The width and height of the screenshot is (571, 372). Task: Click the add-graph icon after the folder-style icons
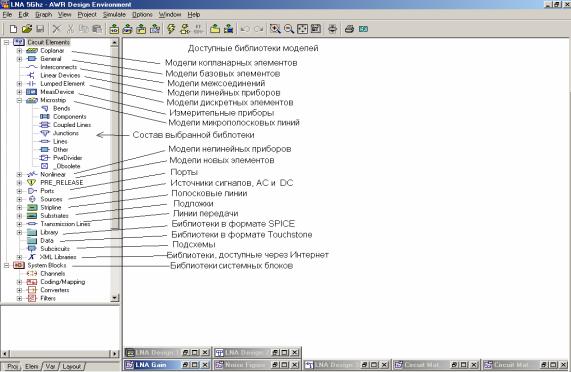pos(155,29)
